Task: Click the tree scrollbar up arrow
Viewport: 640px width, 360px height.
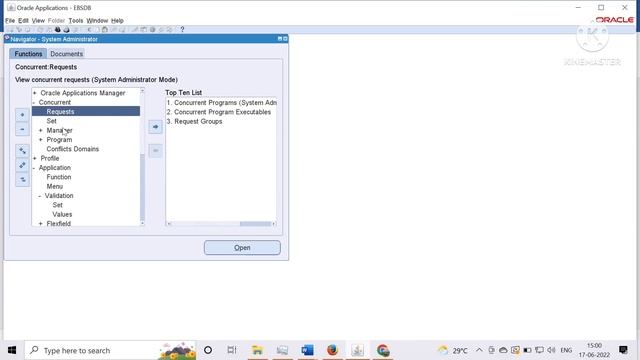Action: point(142,90)
